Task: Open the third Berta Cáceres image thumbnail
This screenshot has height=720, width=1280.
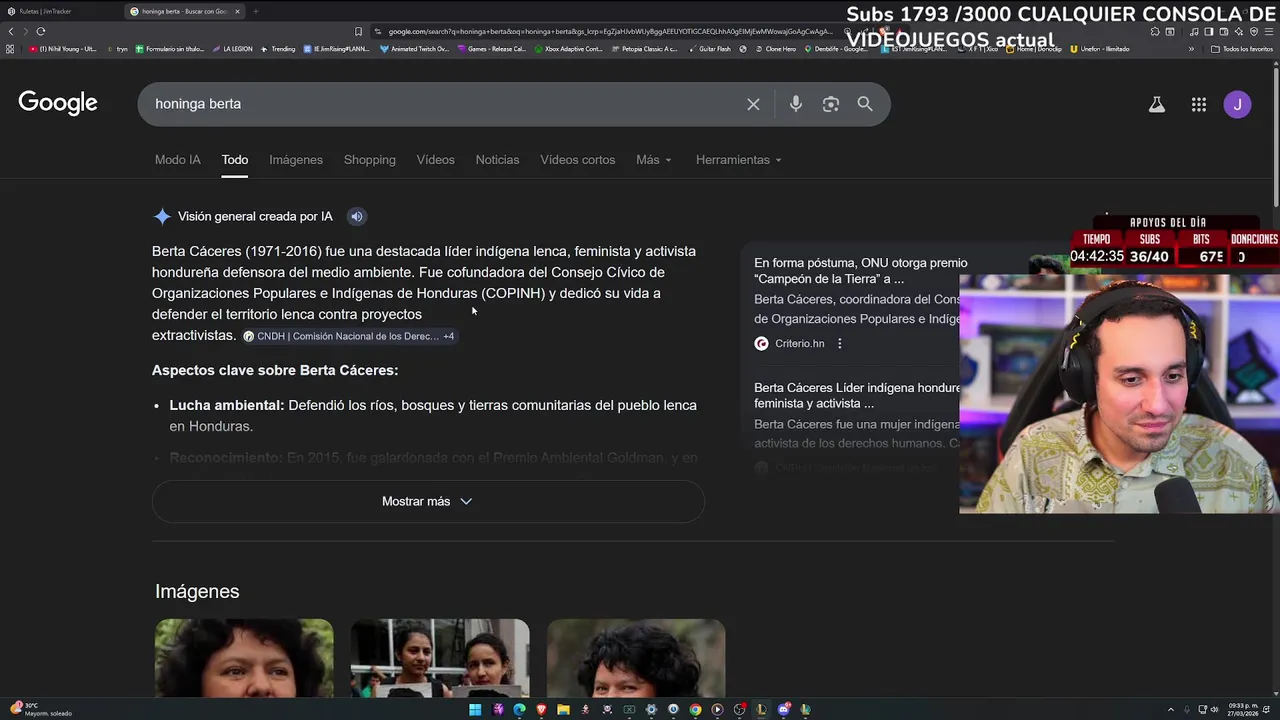Action: click(x=636, y=658)
